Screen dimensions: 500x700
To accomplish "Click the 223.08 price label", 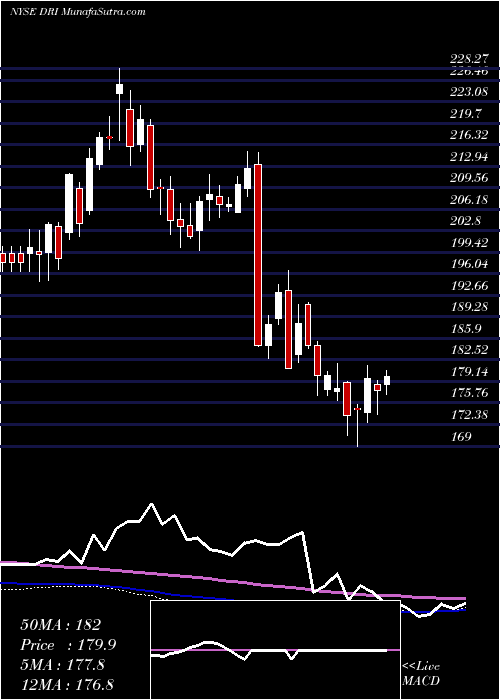I will 469,92.
